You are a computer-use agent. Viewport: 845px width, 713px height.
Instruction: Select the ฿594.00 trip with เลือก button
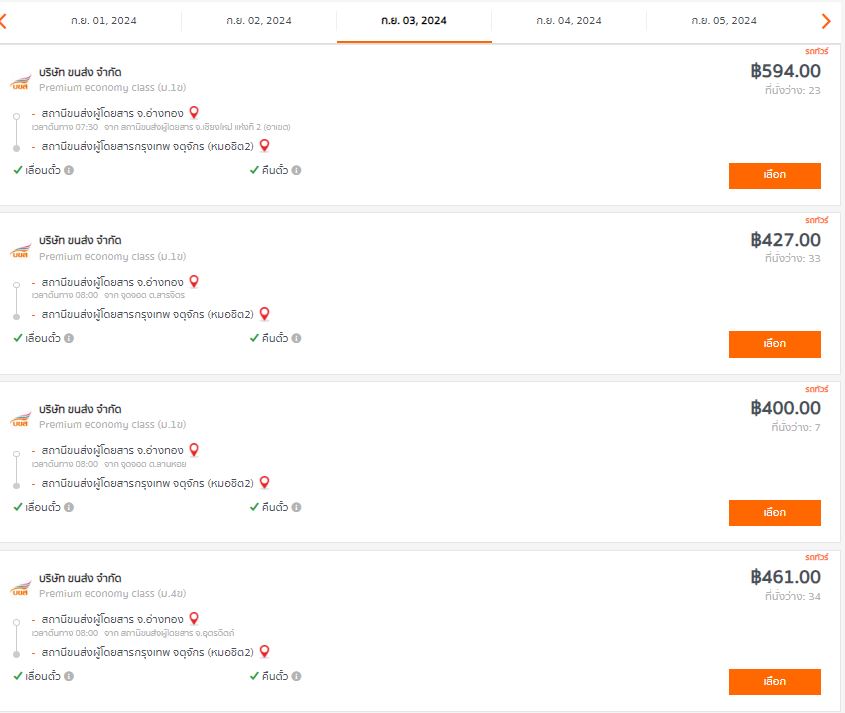[x=774, y=176]
